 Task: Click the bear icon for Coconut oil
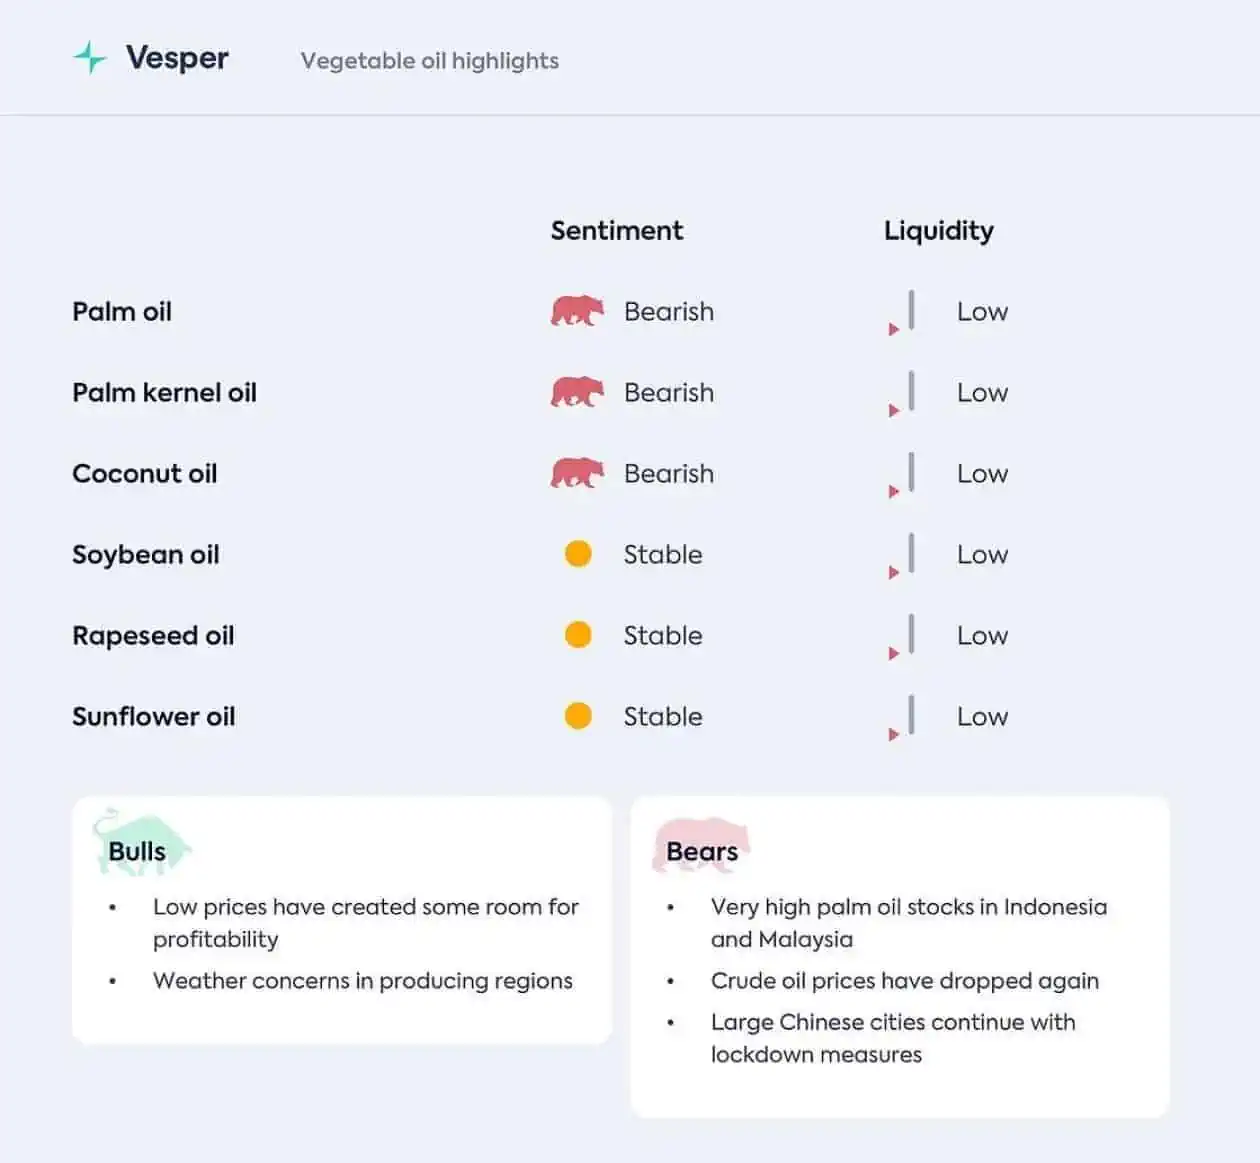[577, 473]
